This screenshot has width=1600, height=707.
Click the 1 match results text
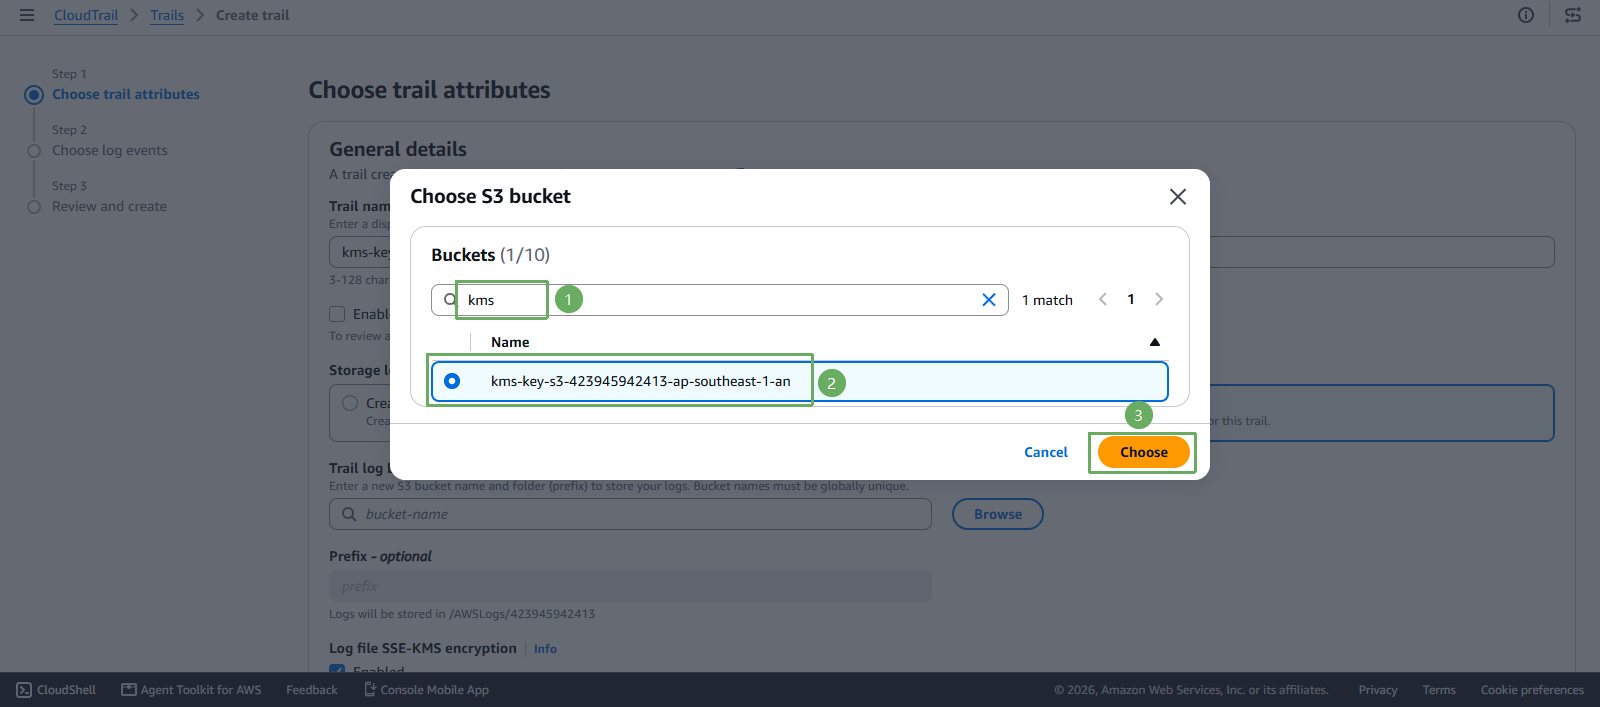[1047, 300]
